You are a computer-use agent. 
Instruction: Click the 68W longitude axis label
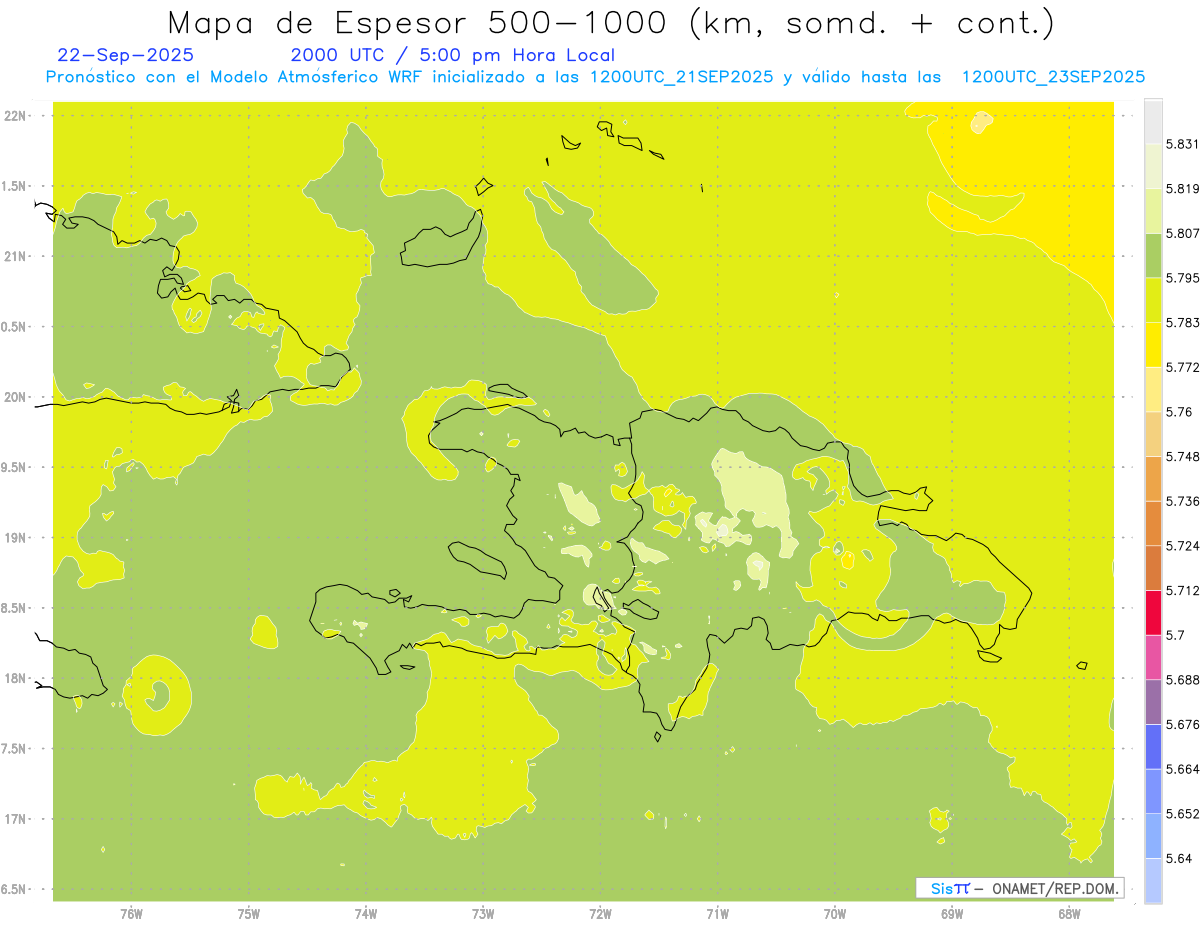tap(1069, 913)
